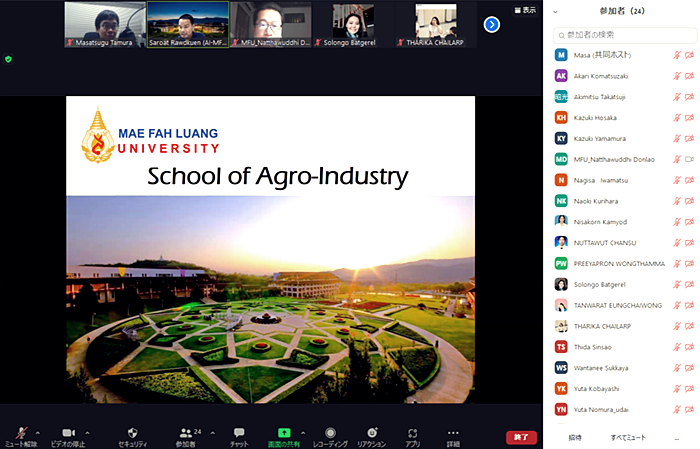Select participant name Akimitsu Takatsuji

[600, 97]
